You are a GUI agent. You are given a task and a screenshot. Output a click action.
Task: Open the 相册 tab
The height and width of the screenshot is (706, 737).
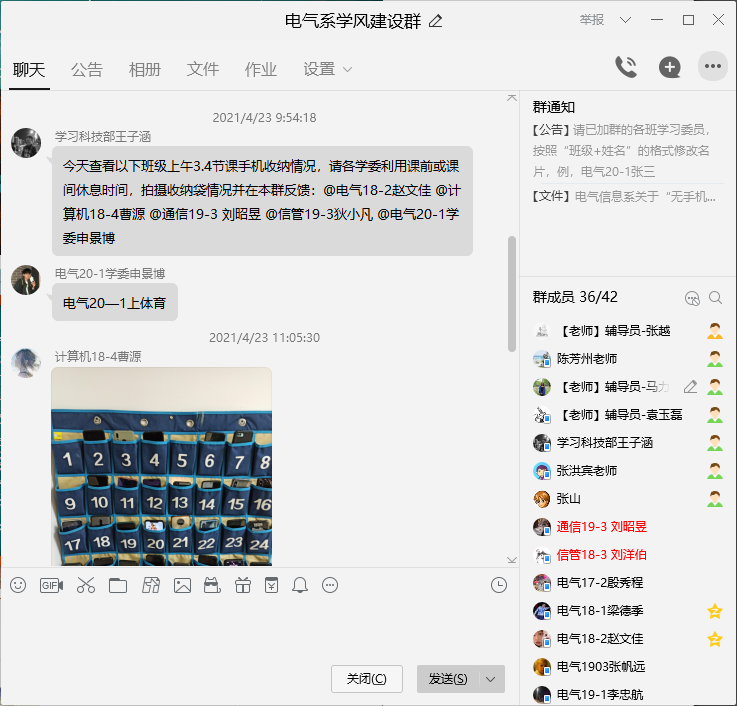145,70
